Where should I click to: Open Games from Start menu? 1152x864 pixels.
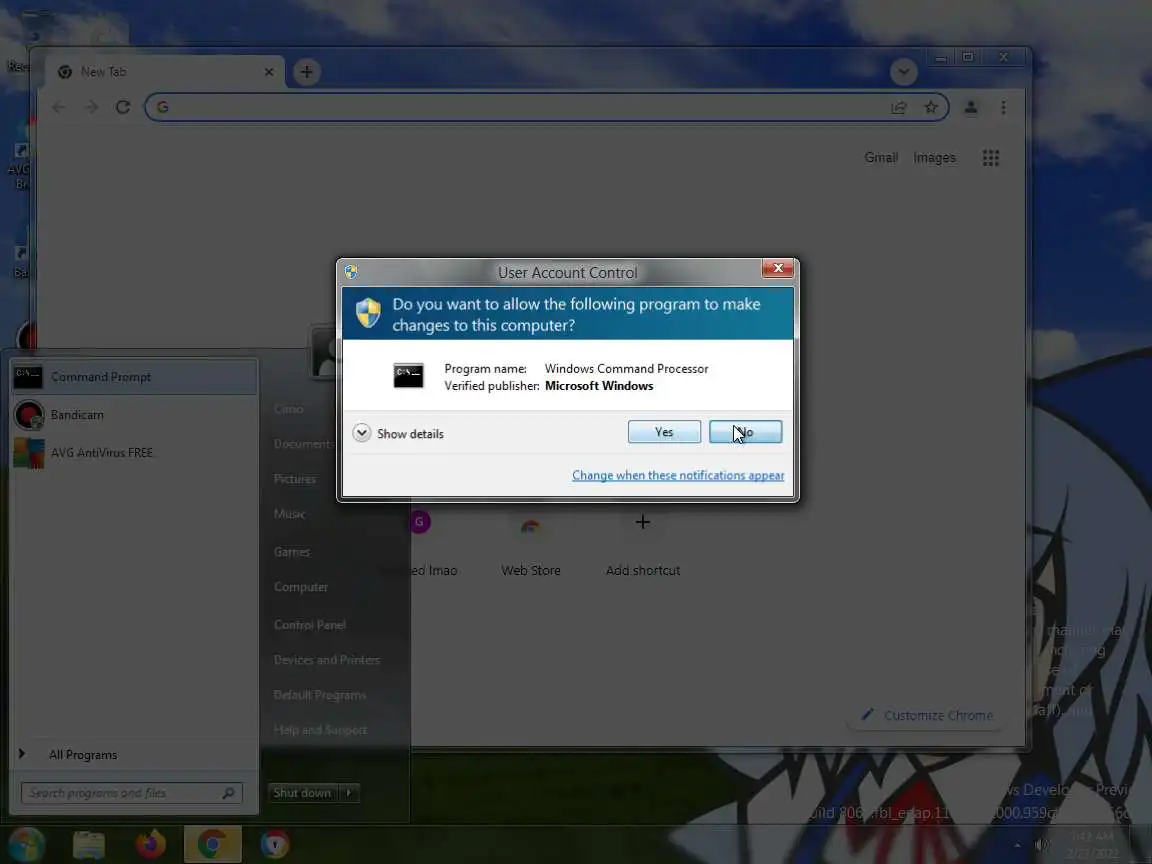[x=292, y=552]
